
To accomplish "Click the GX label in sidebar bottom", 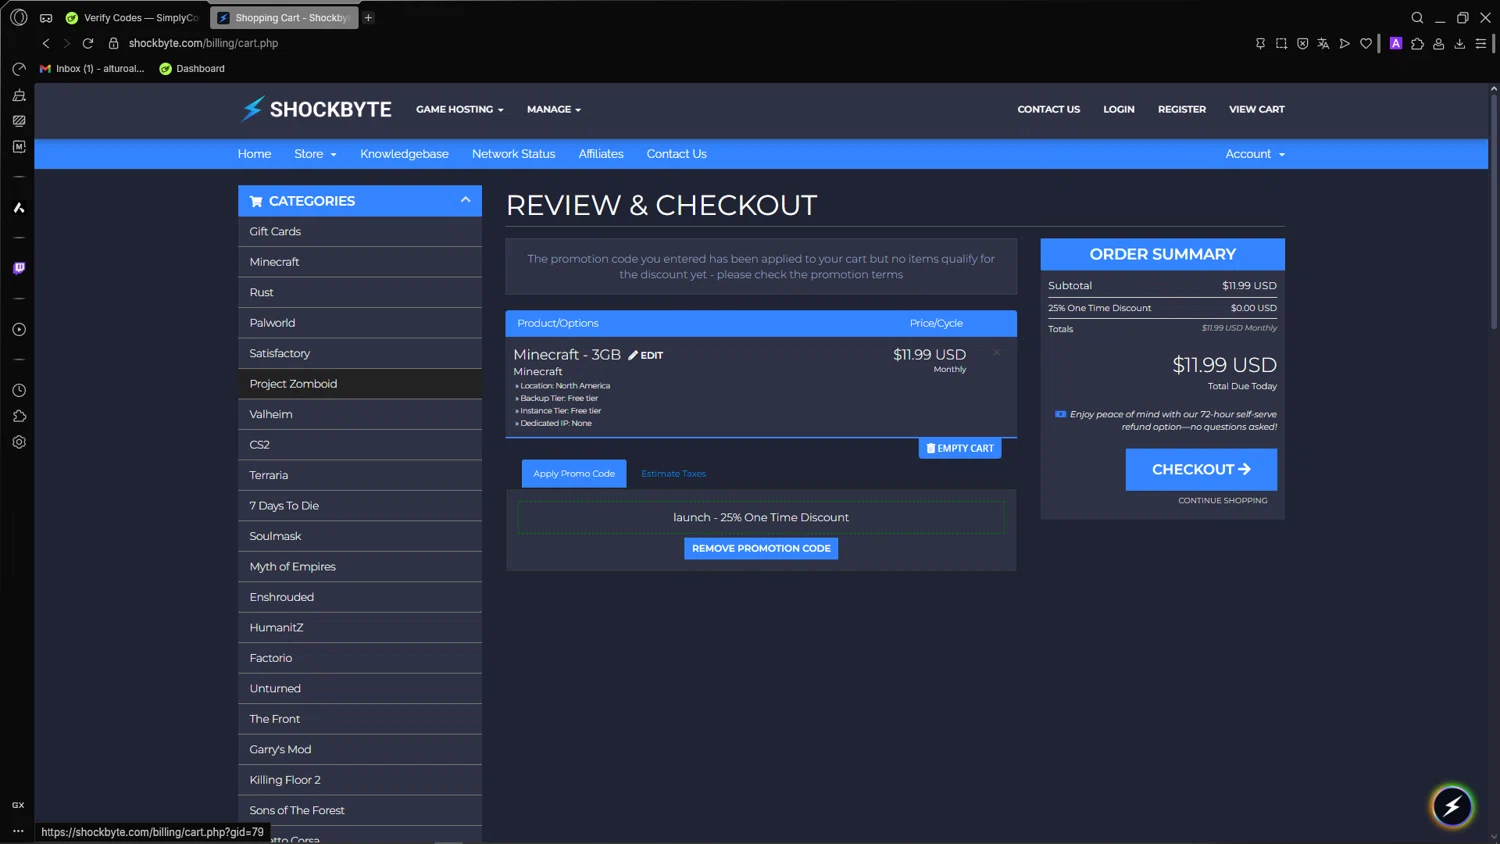I will pyautogui.click(x=18, y=805).
